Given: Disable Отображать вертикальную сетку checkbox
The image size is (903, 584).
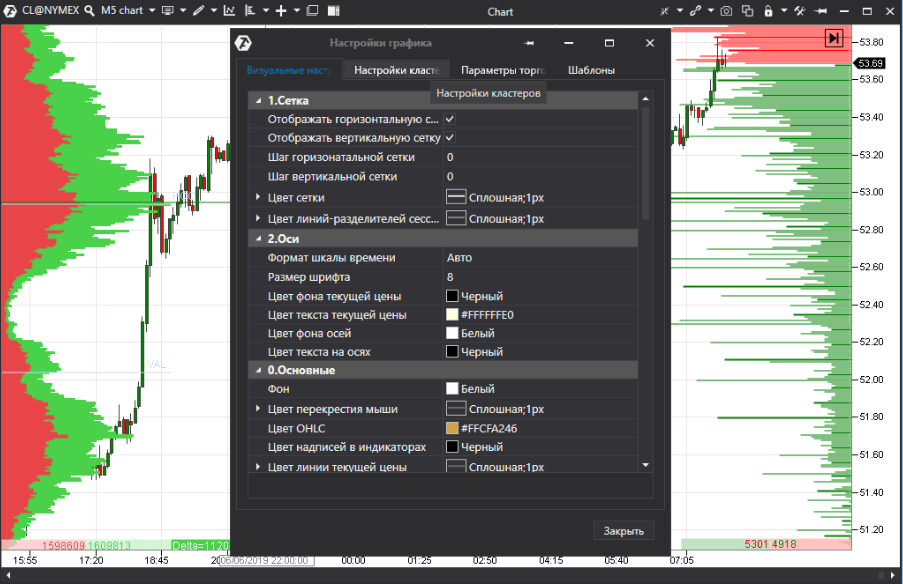Looking at the screenshot, I should point(448,137).
